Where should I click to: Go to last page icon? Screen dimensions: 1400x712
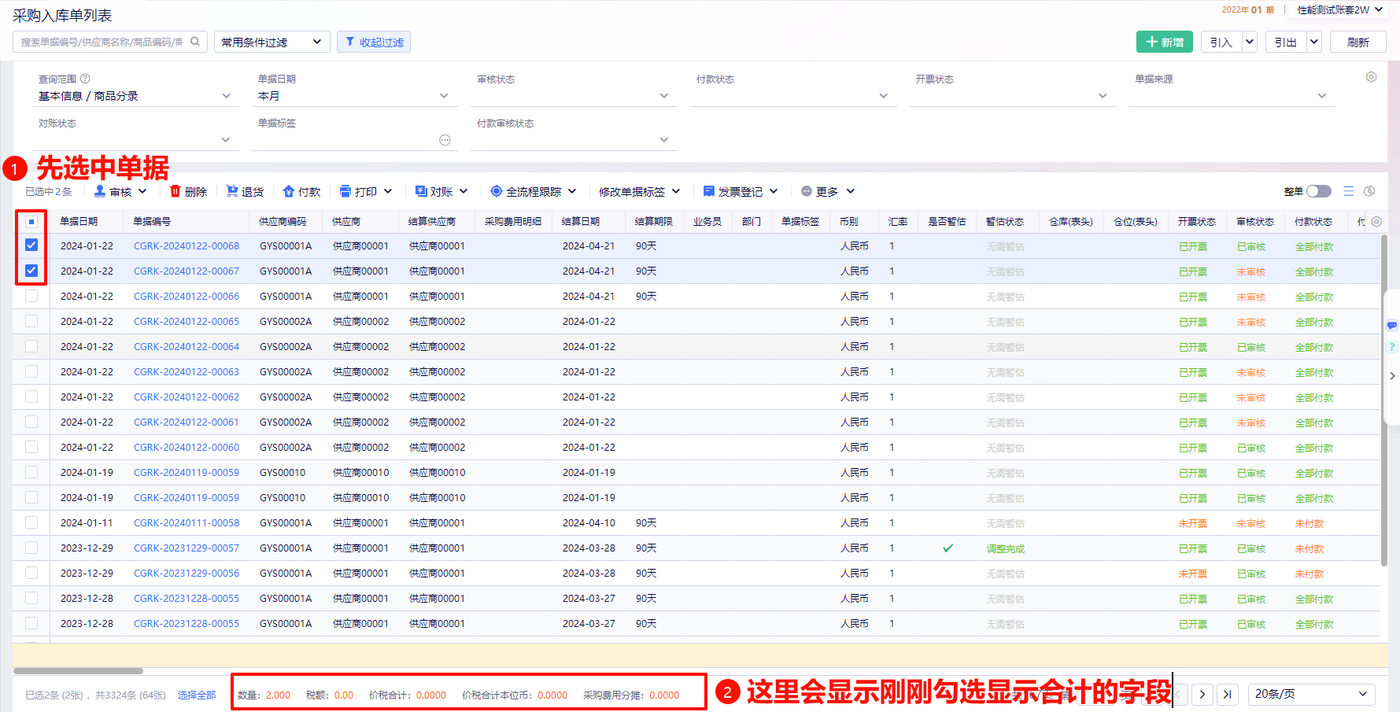click(1228, 694)
